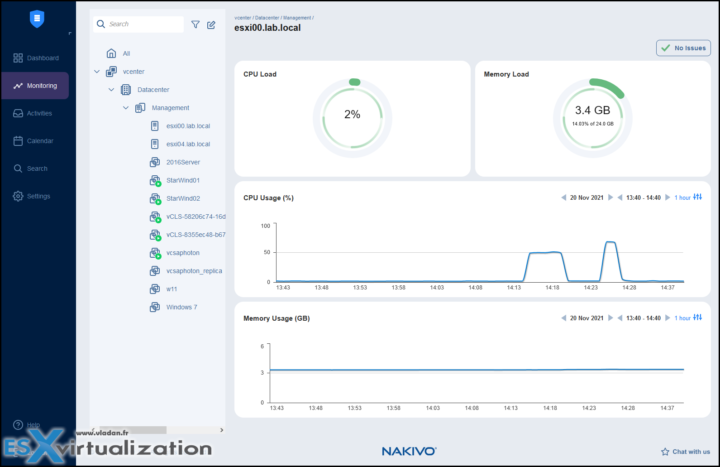Switch to the Dashboard menu

tap(36, 58)
